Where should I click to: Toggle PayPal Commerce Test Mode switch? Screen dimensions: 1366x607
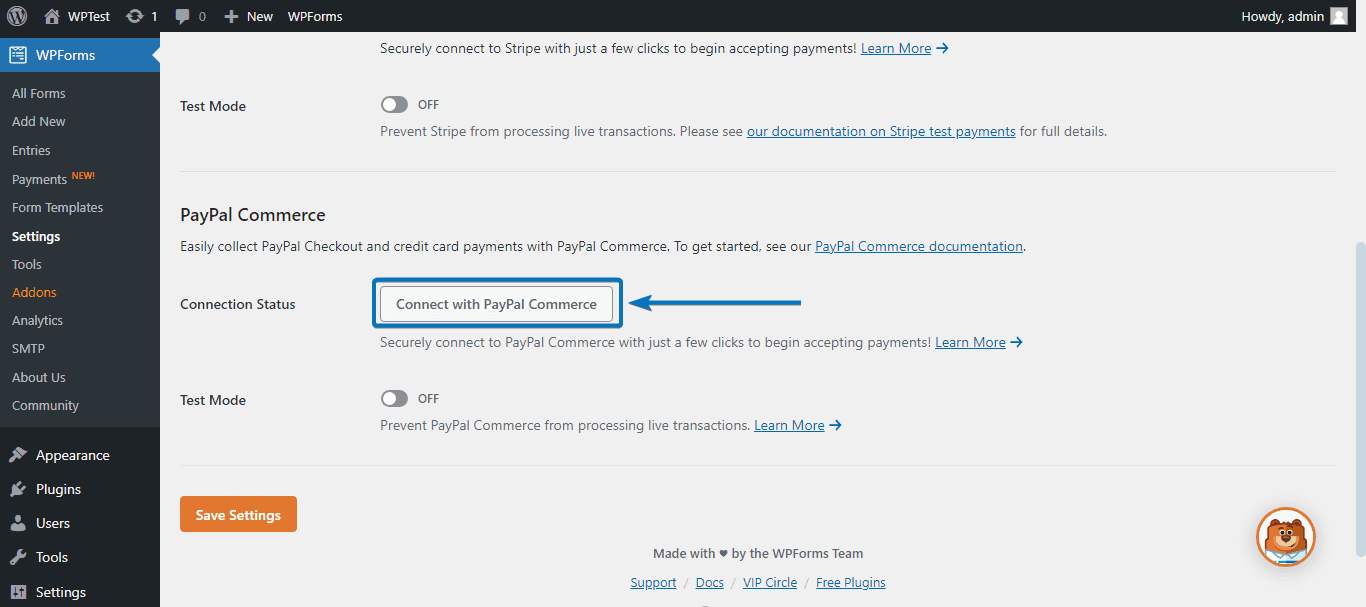394,399
